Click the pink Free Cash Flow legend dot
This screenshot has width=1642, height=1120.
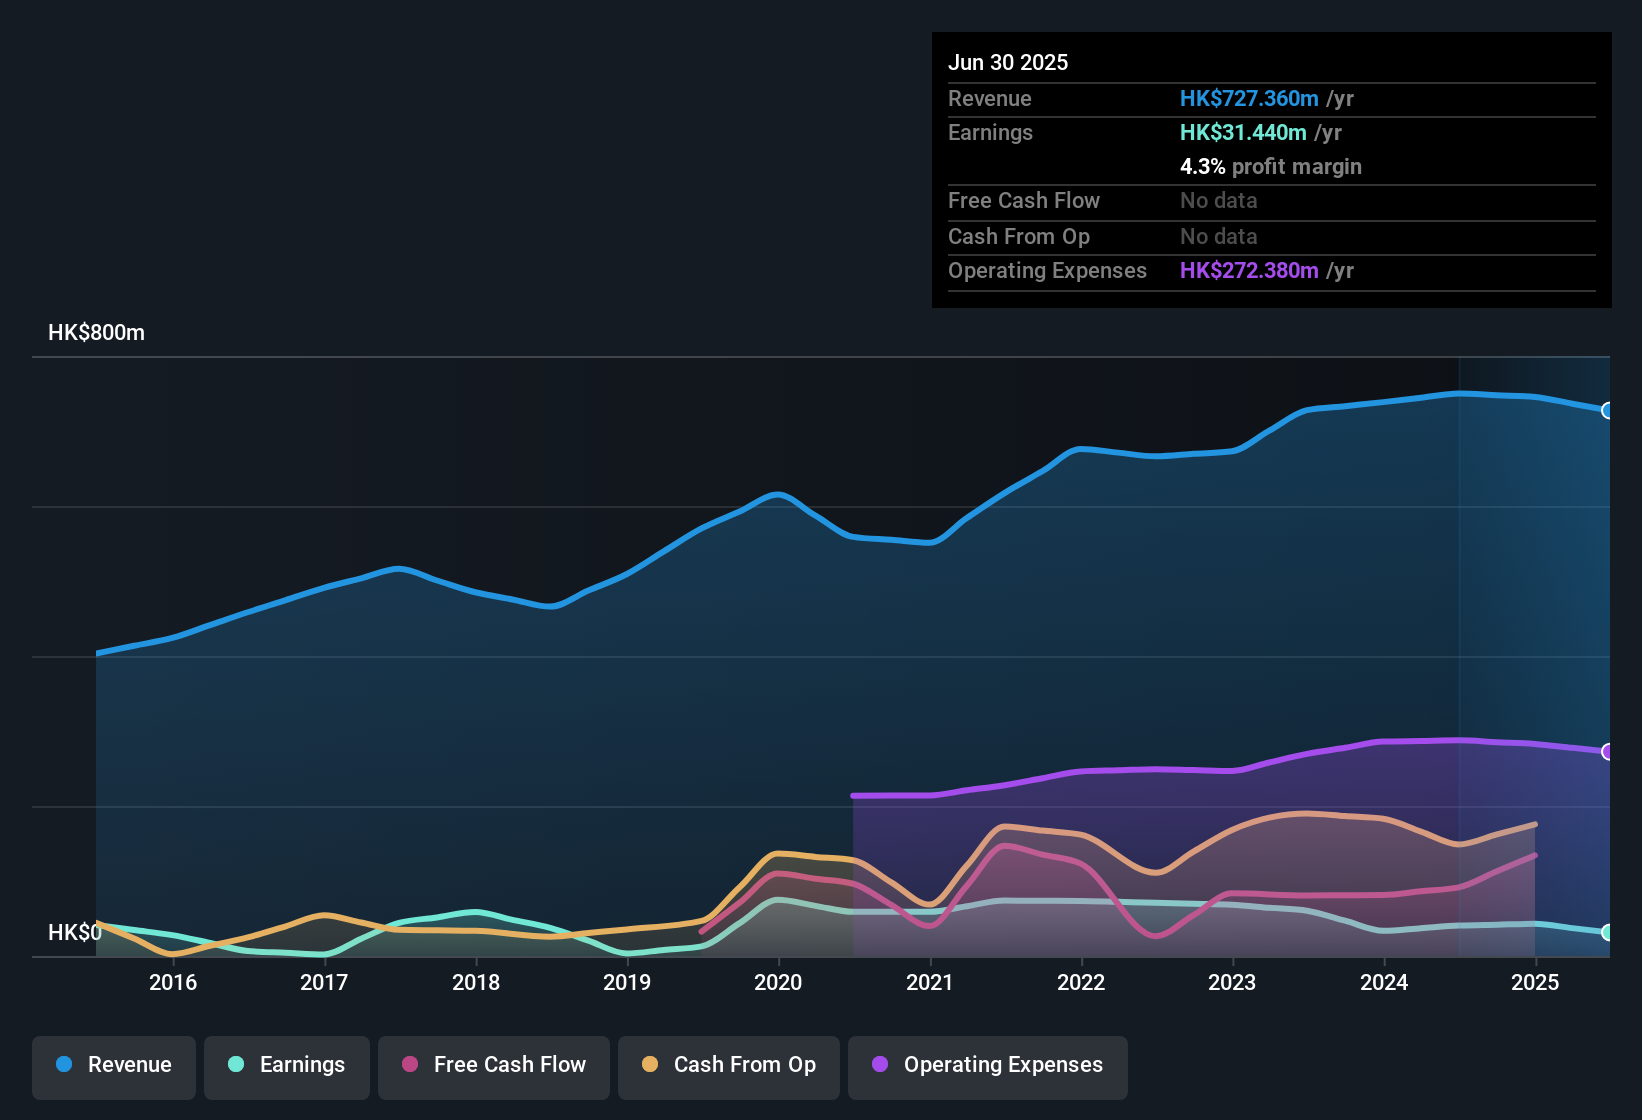click(x=410, y=1064)
